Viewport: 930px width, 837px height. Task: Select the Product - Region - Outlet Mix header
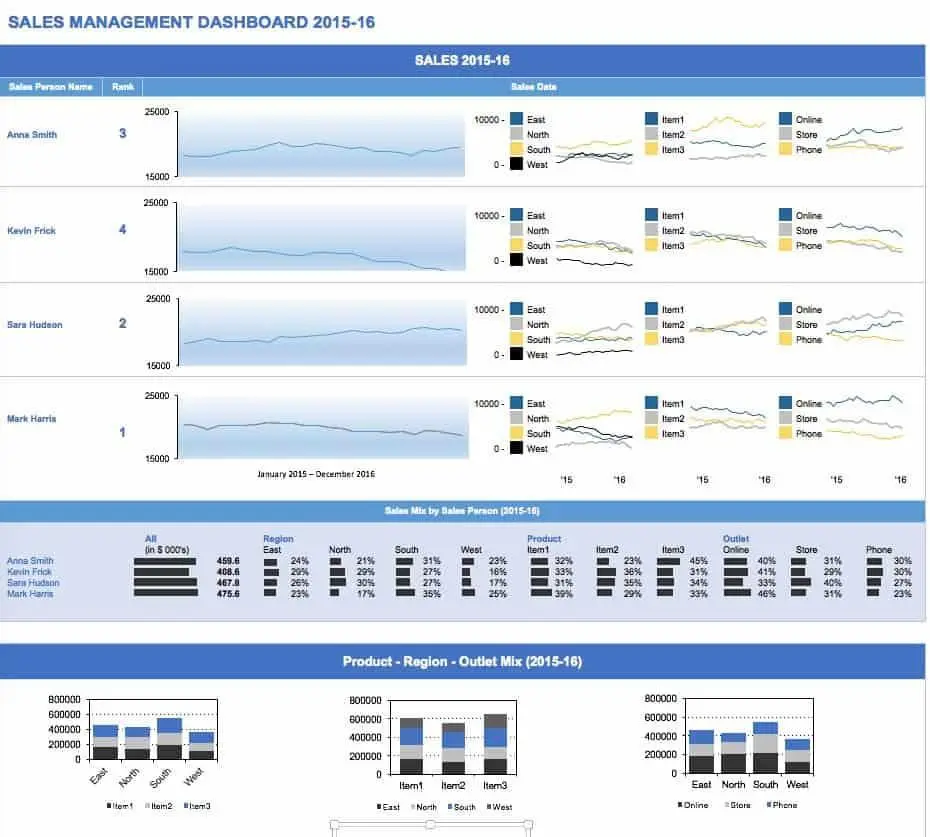pyautogui.click(x=465, y=661)
